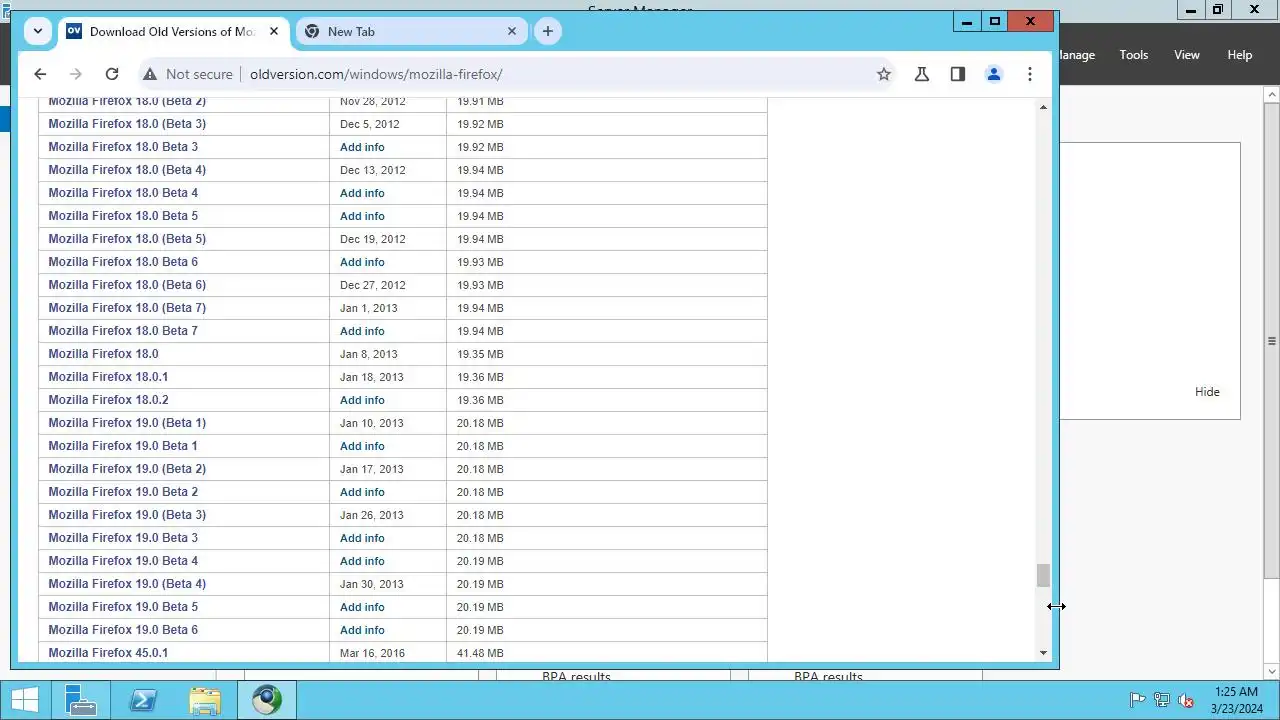Show the taskbar clock and date

[x=1236, y=700]
